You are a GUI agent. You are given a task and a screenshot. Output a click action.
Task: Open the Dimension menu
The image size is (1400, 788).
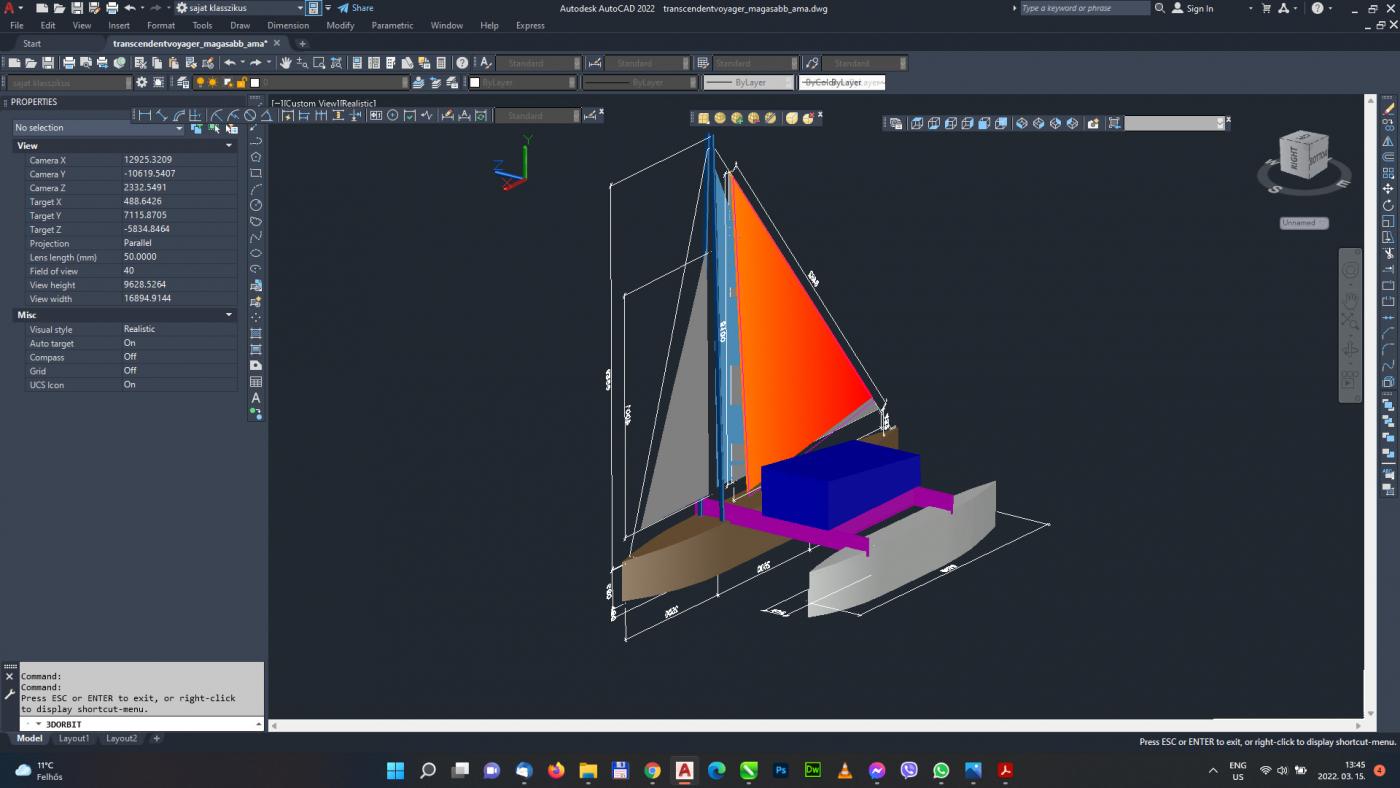(x=287, y=26)
